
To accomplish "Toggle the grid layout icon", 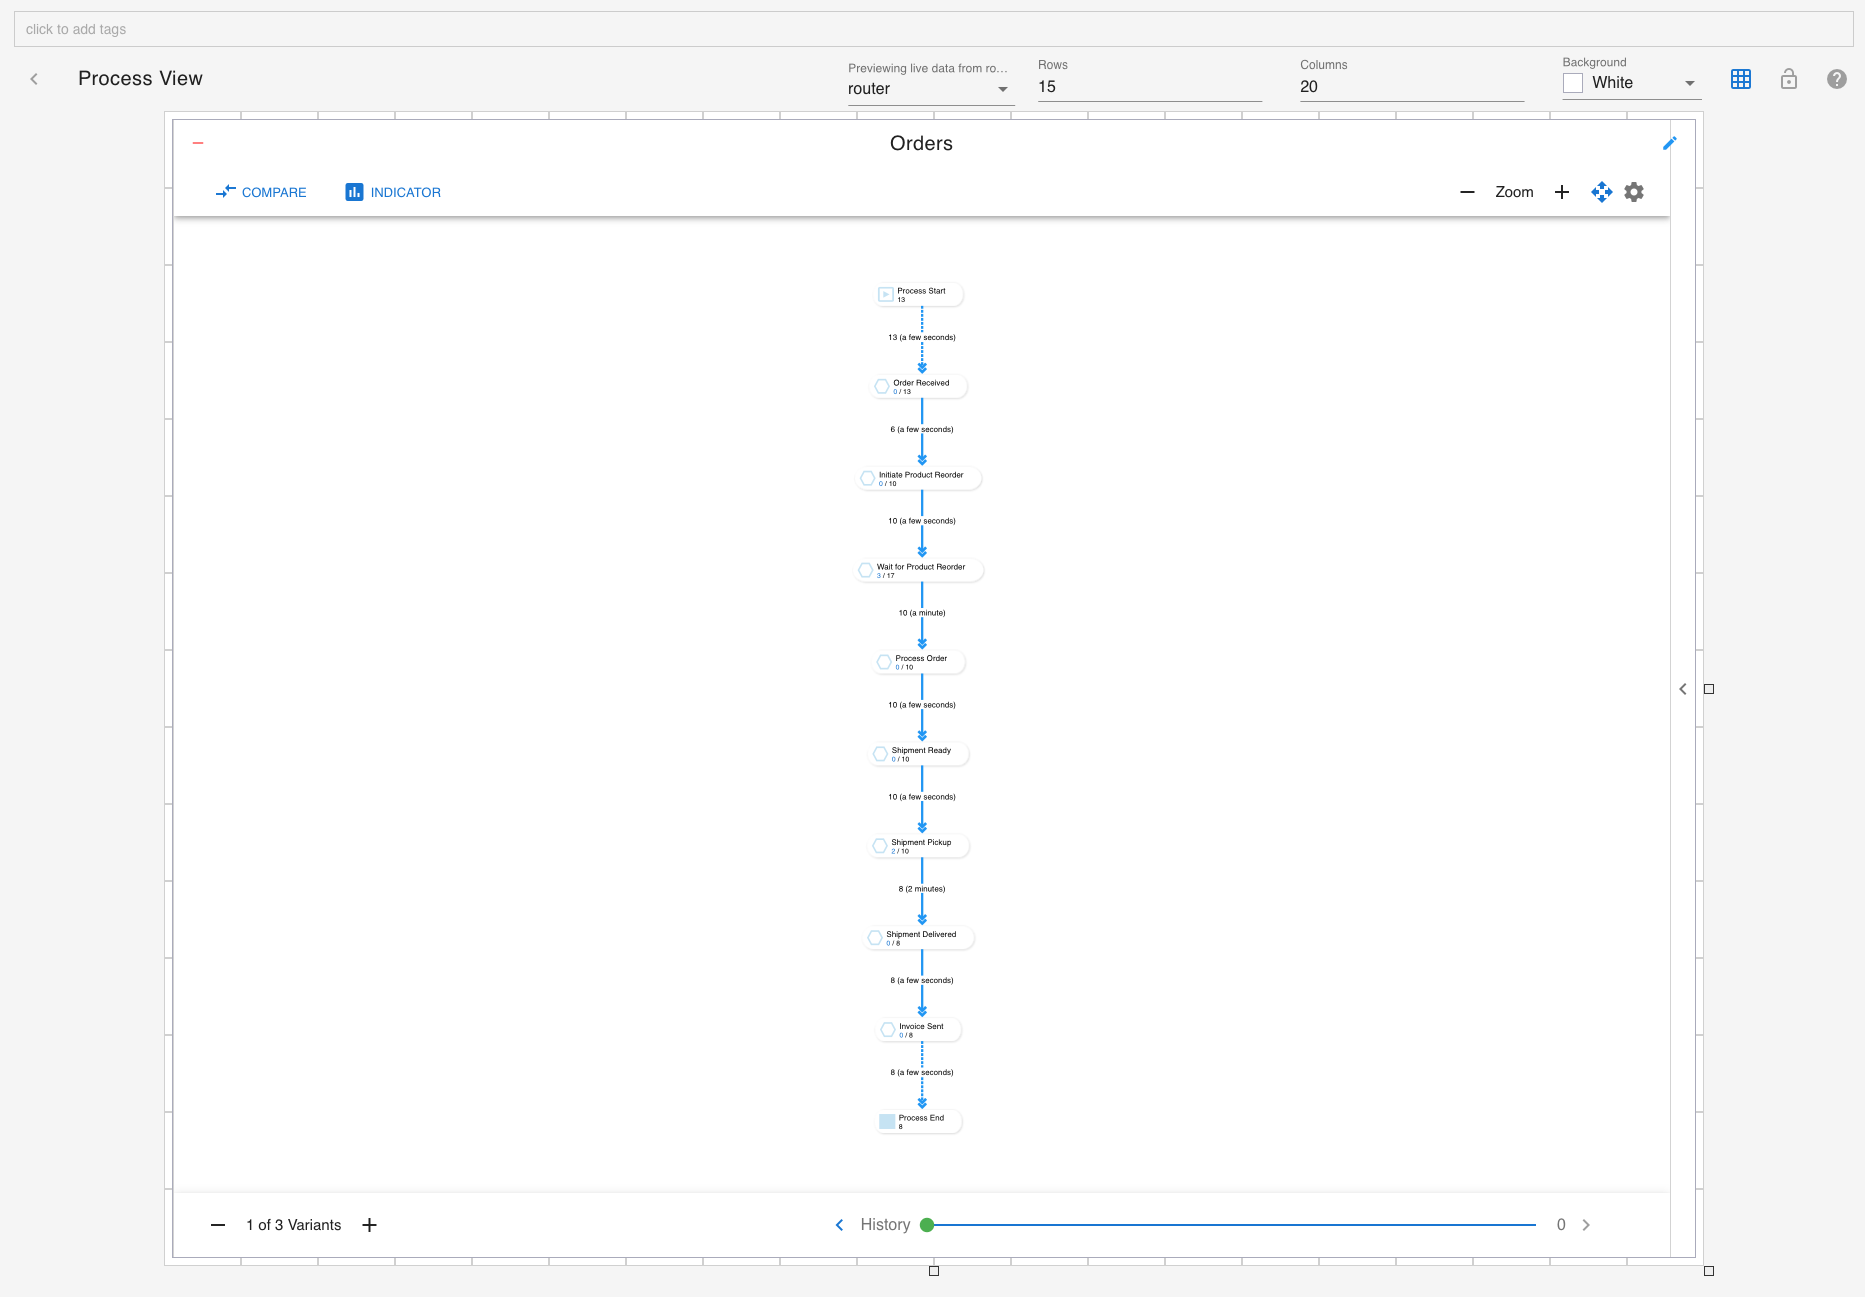I will [x=1740, y=79].
